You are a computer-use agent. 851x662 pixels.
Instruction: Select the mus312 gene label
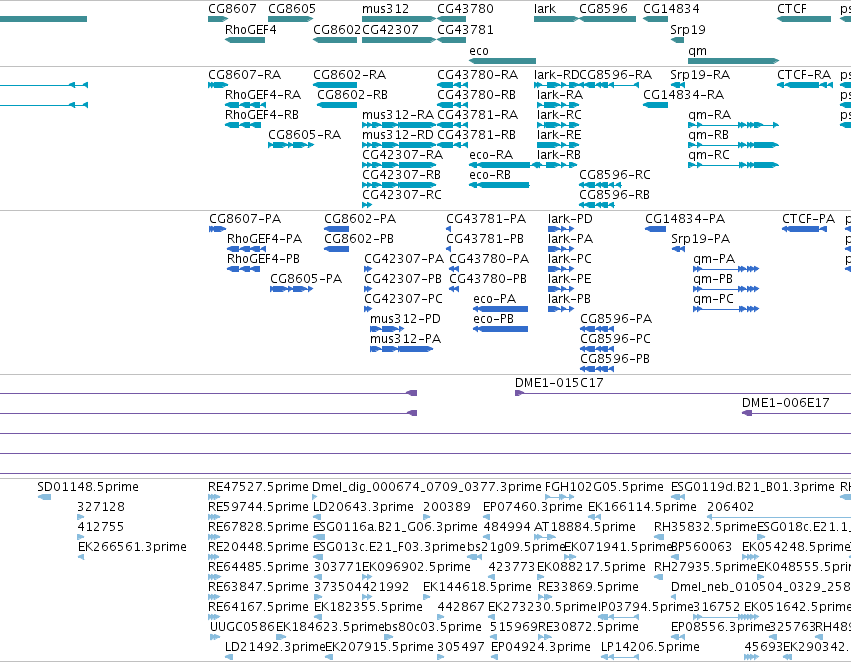(385, 9)
